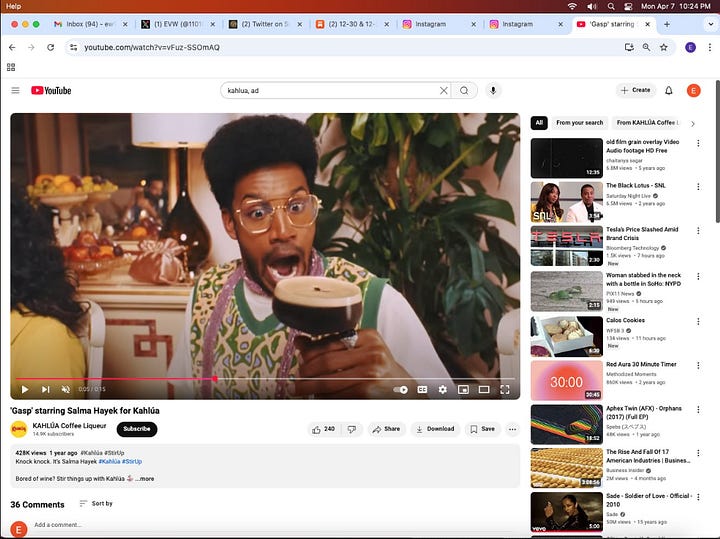Open YouTube account avatar menu

(x=693, y=90)
